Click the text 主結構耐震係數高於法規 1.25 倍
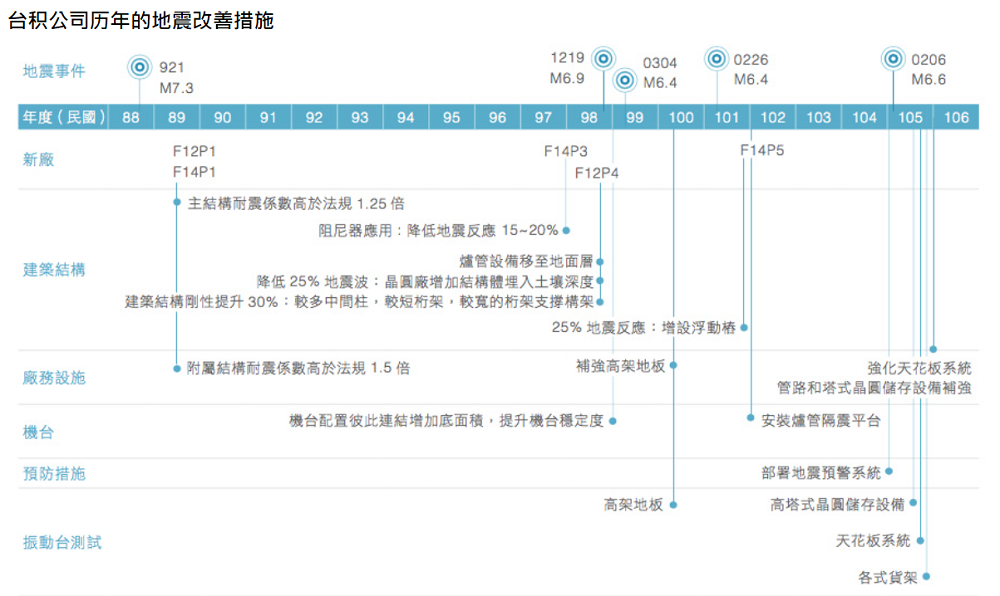 296,203
